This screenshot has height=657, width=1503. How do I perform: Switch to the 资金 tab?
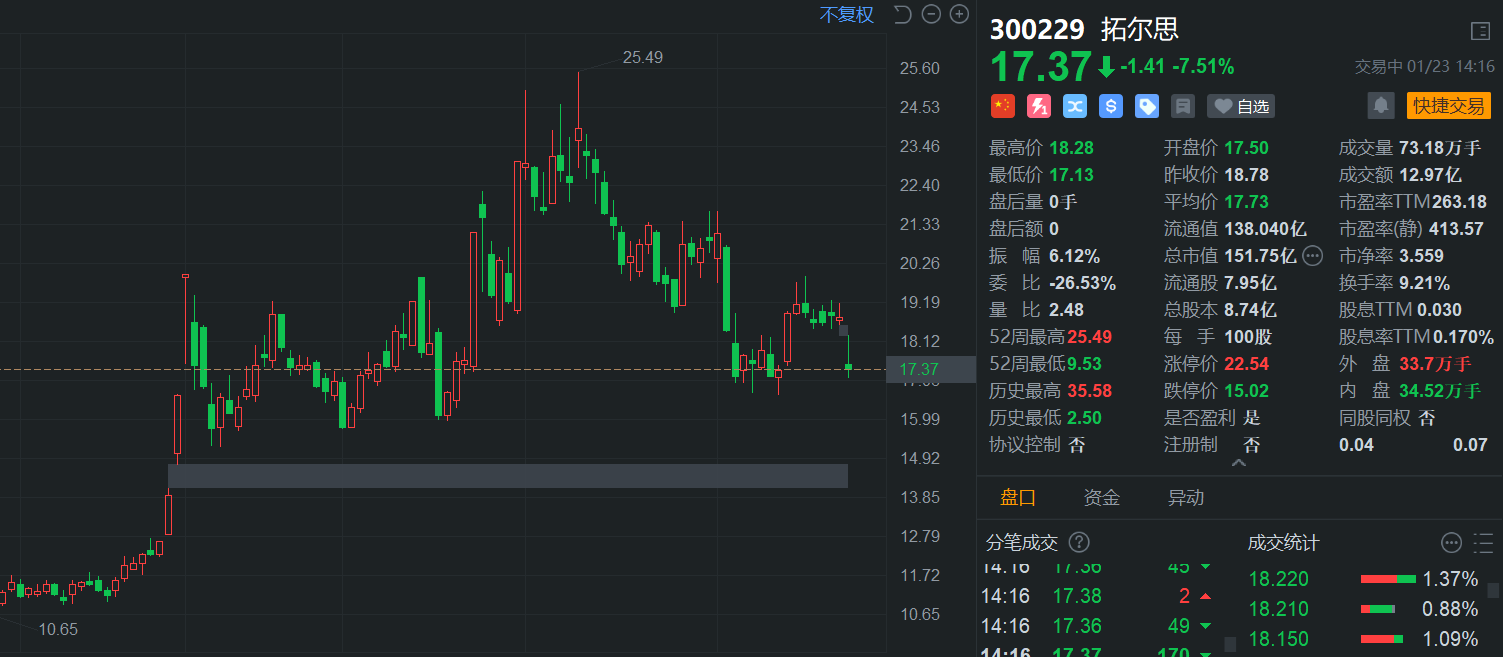point(1102,498)
